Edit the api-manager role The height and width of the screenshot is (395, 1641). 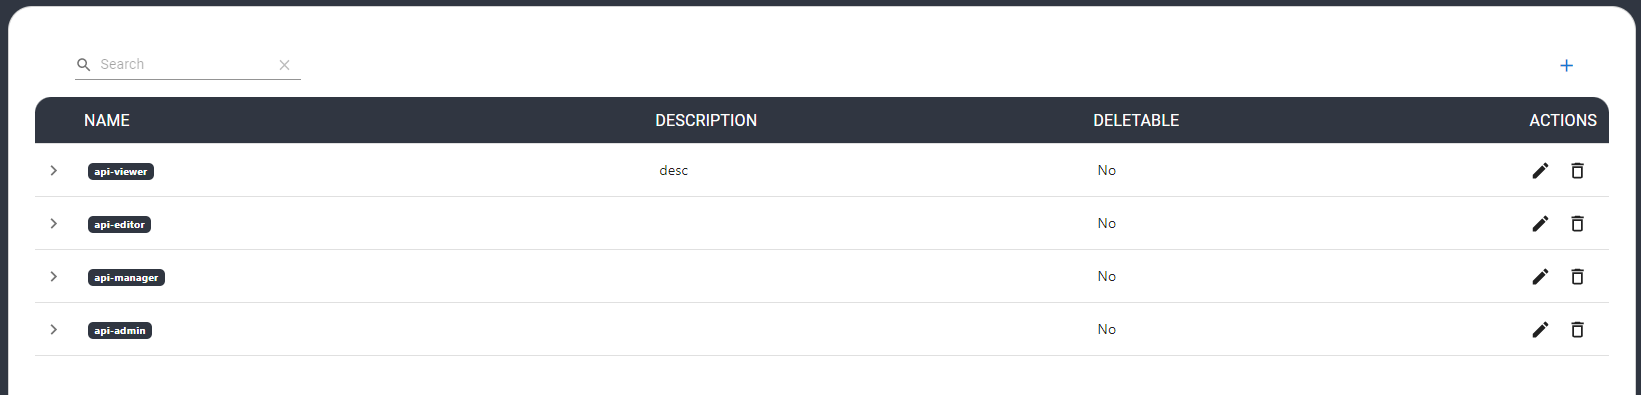[x=1540, y=277]
